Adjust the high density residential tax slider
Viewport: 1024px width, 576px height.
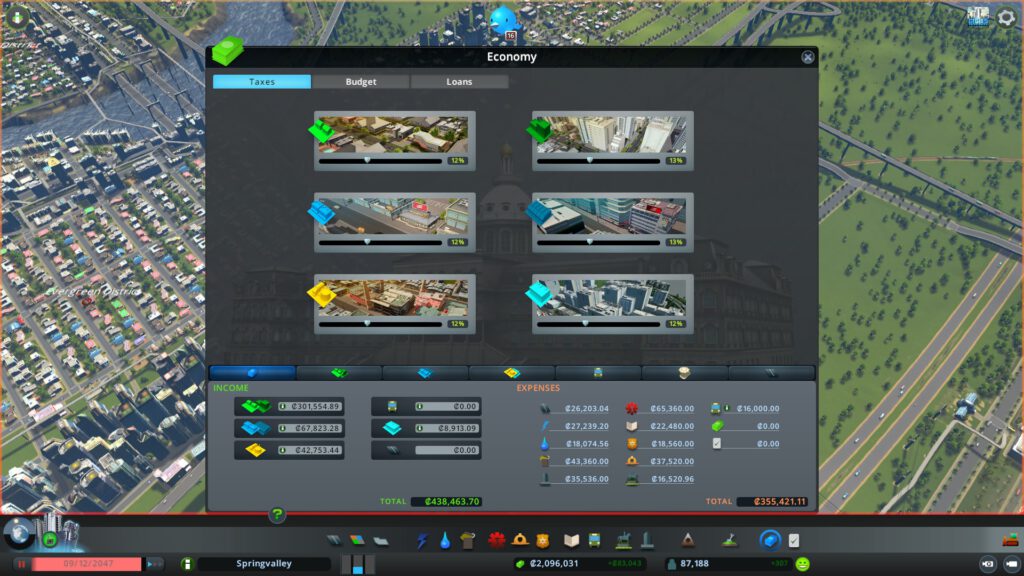tap(599, 161)
